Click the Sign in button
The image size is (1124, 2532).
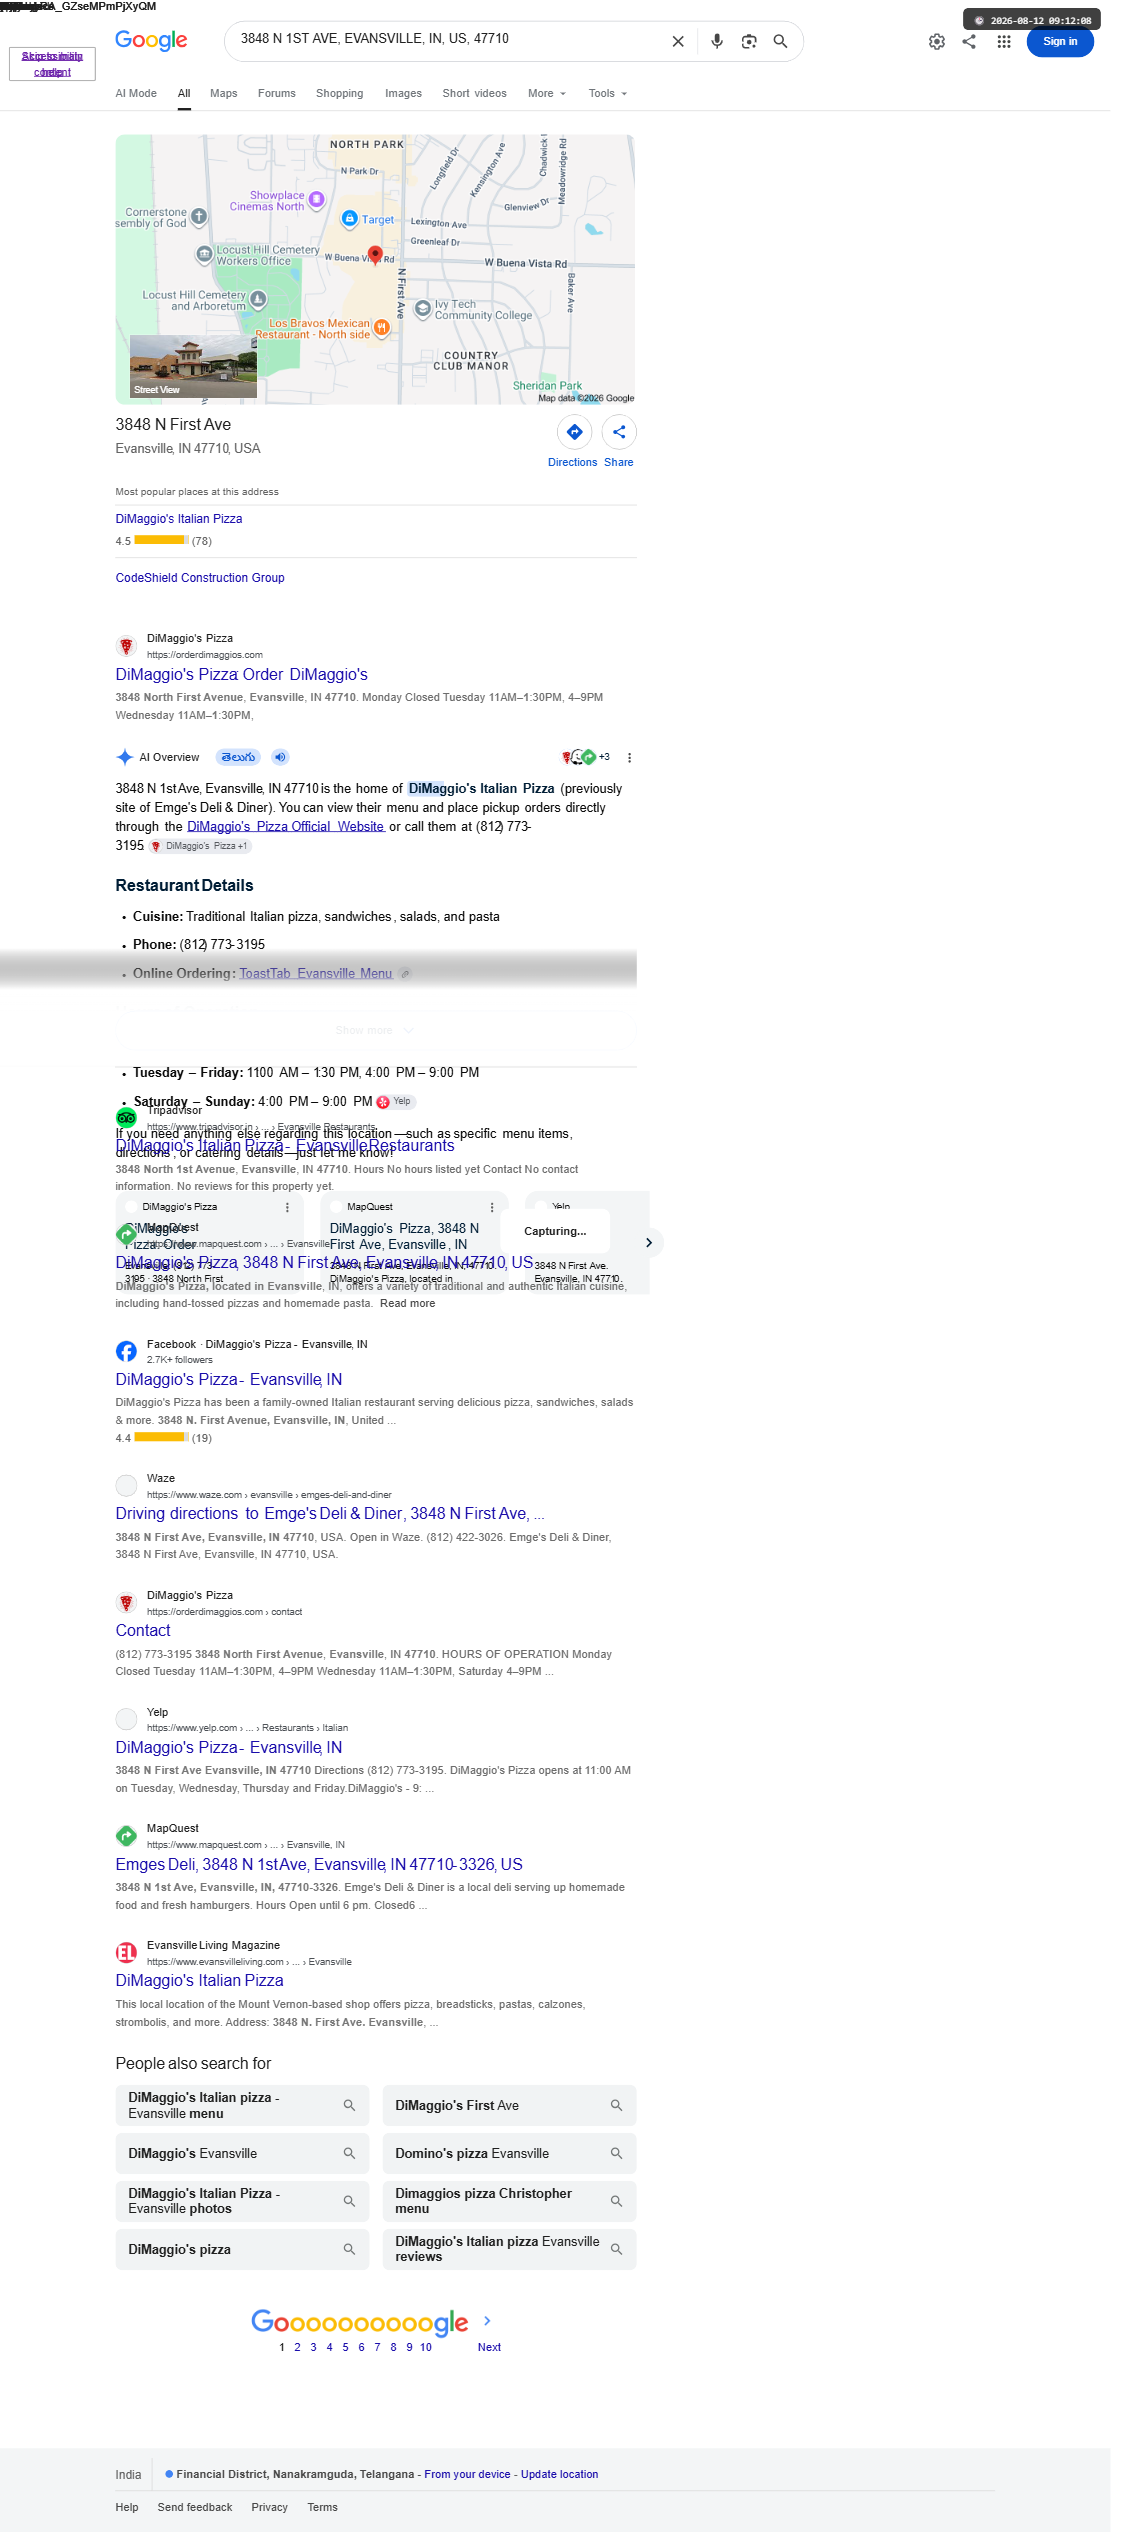(1060, 41)
